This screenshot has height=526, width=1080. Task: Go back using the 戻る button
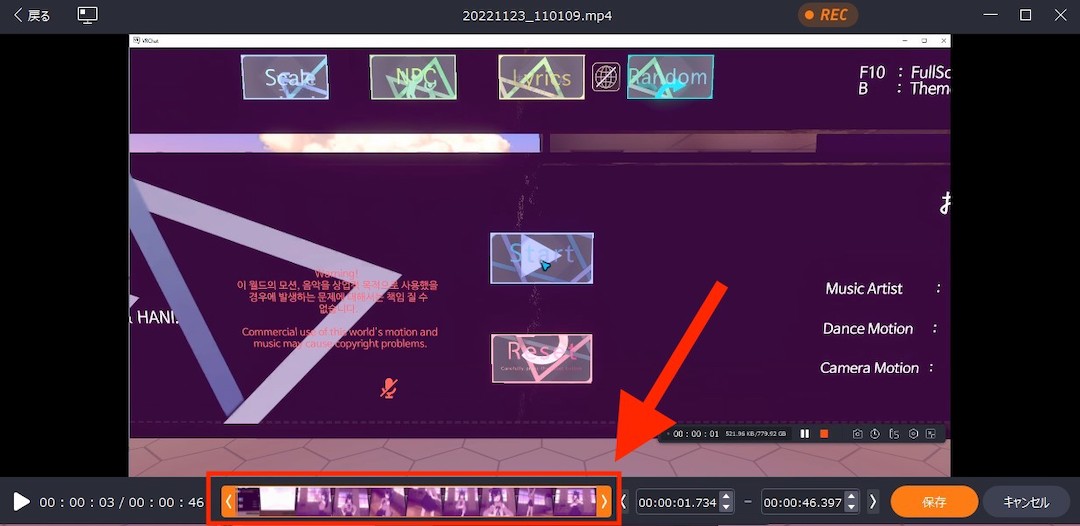(x=31, y=15)
